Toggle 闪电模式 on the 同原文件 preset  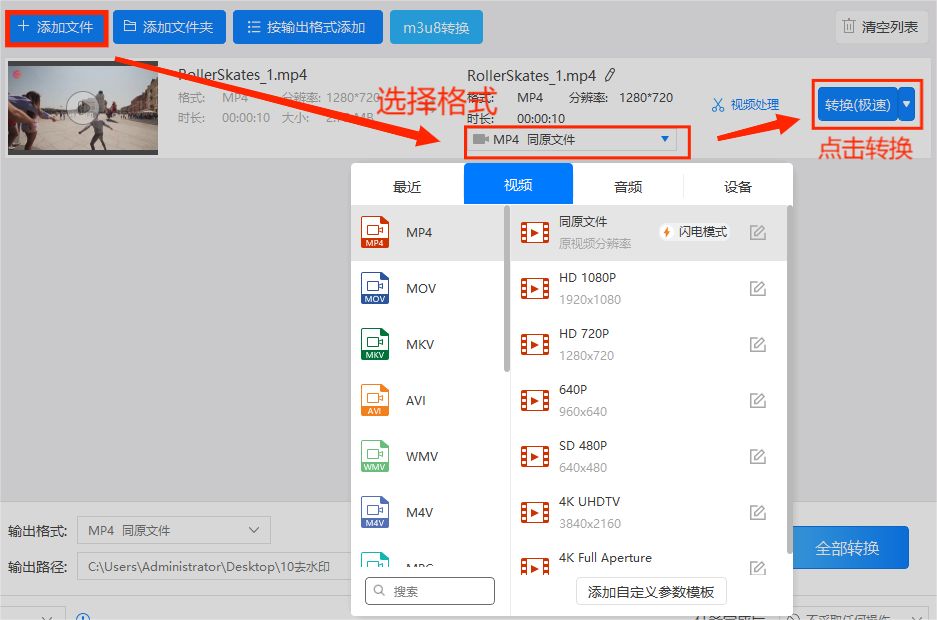tap(694, 230)
